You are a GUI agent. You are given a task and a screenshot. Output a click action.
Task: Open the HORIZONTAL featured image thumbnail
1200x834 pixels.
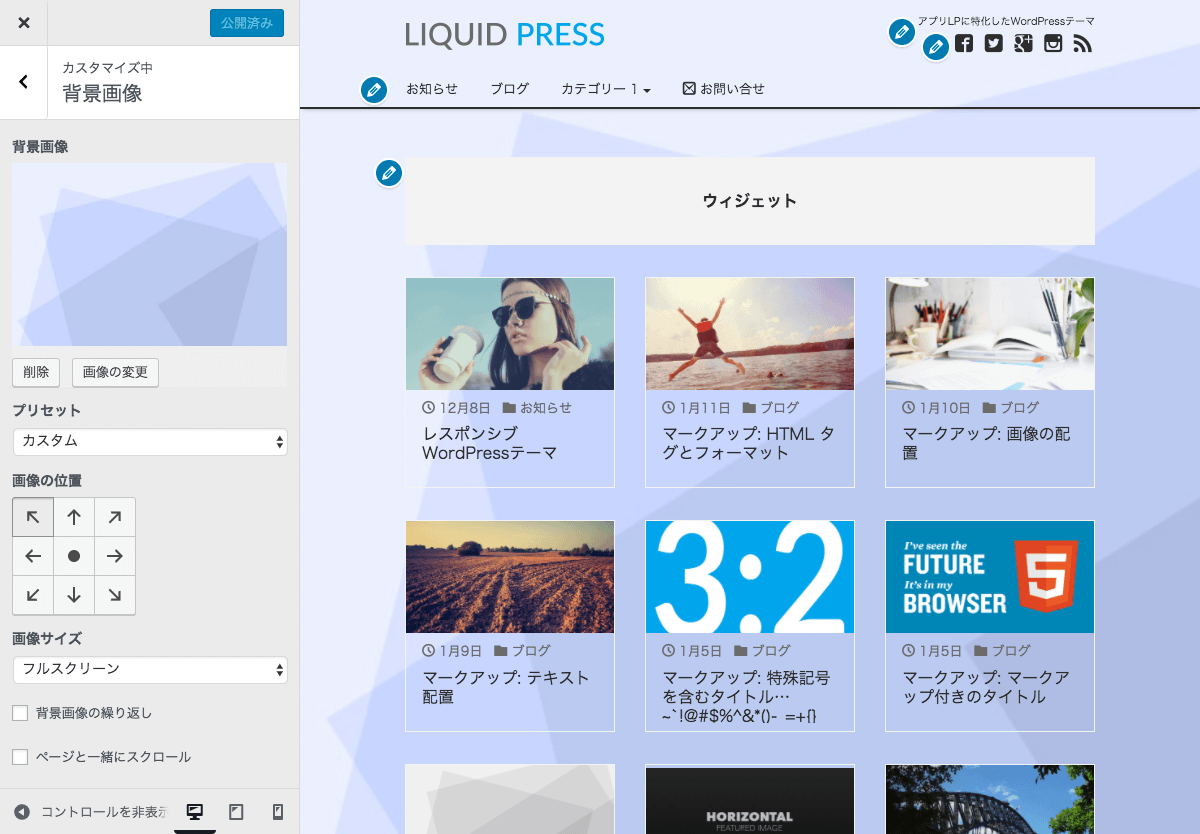[x=750, y=800]
